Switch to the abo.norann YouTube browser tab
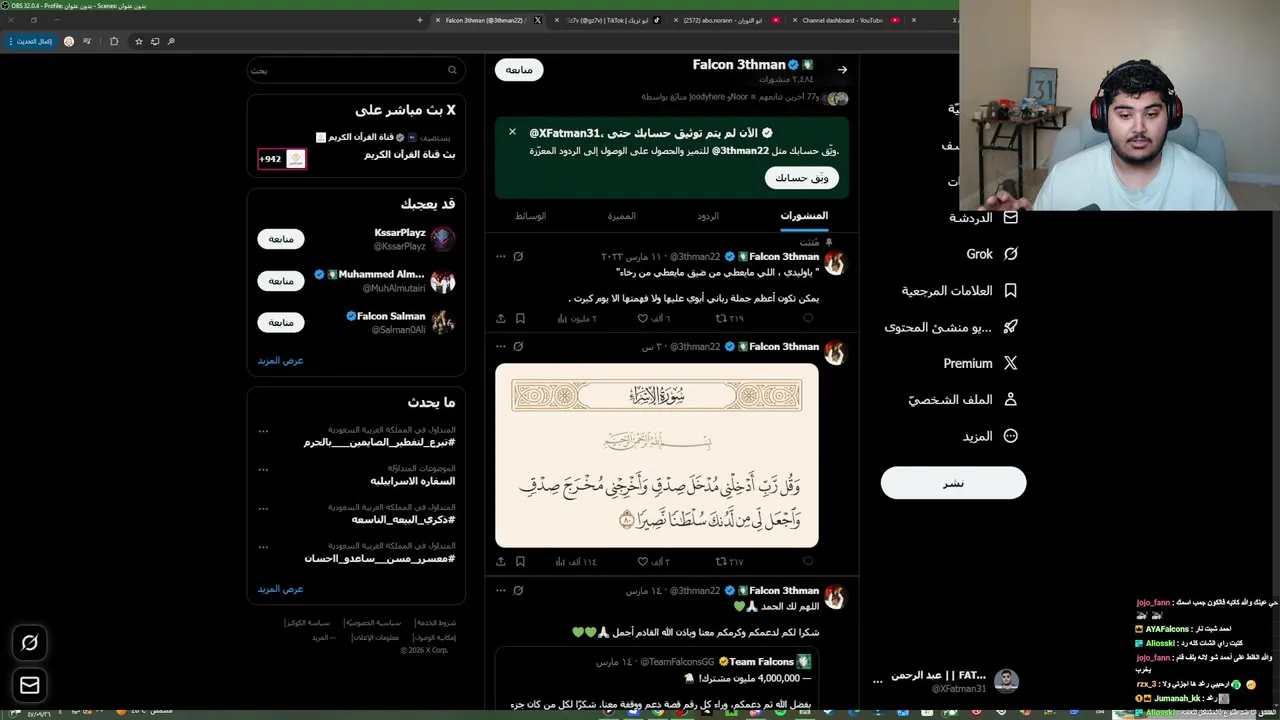 [x=727, y=20]
